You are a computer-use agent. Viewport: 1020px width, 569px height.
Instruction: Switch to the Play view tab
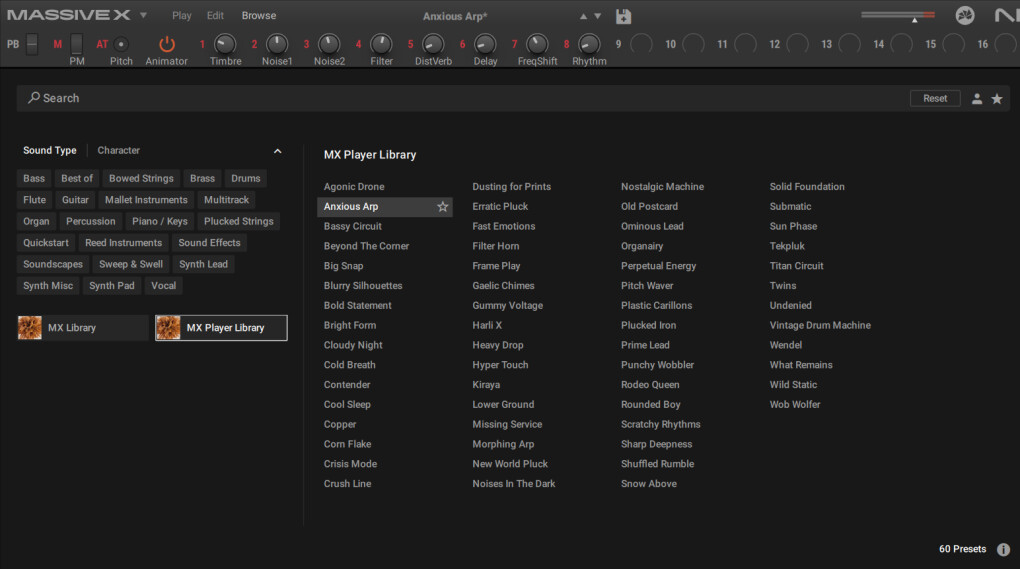(x=181, y=16)
